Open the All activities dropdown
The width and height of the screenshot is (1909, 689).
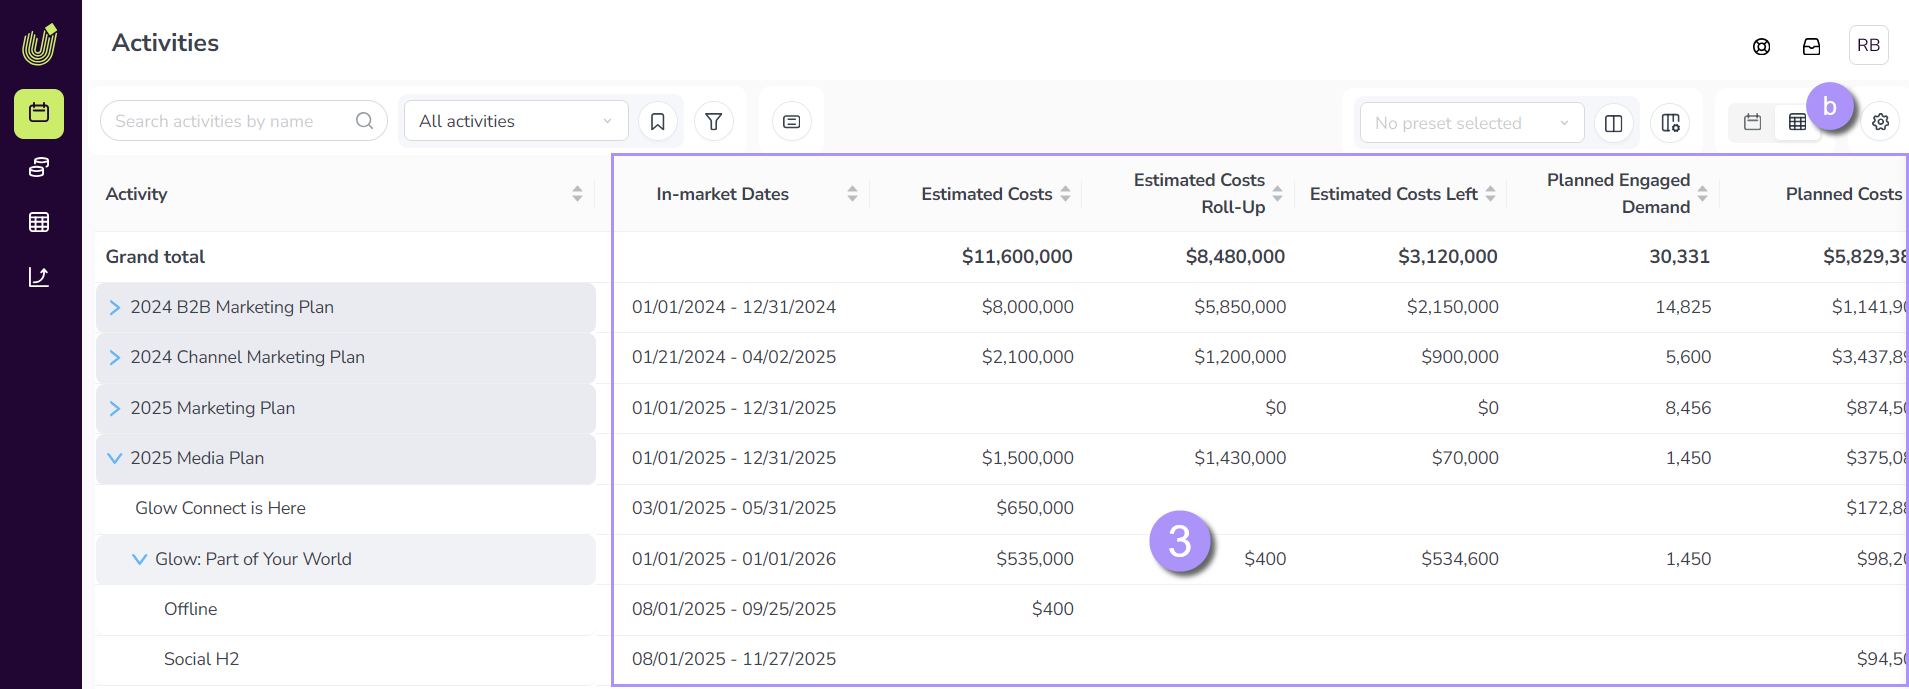point(515,121)
